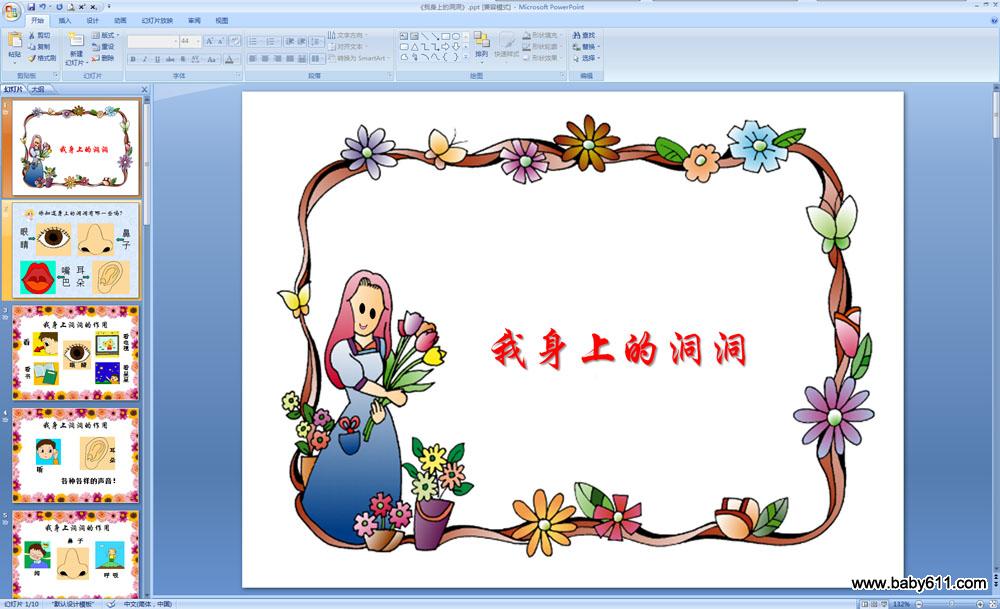1000x609 pixels.
Task: Click the bulleted list button
Action: 255,41
